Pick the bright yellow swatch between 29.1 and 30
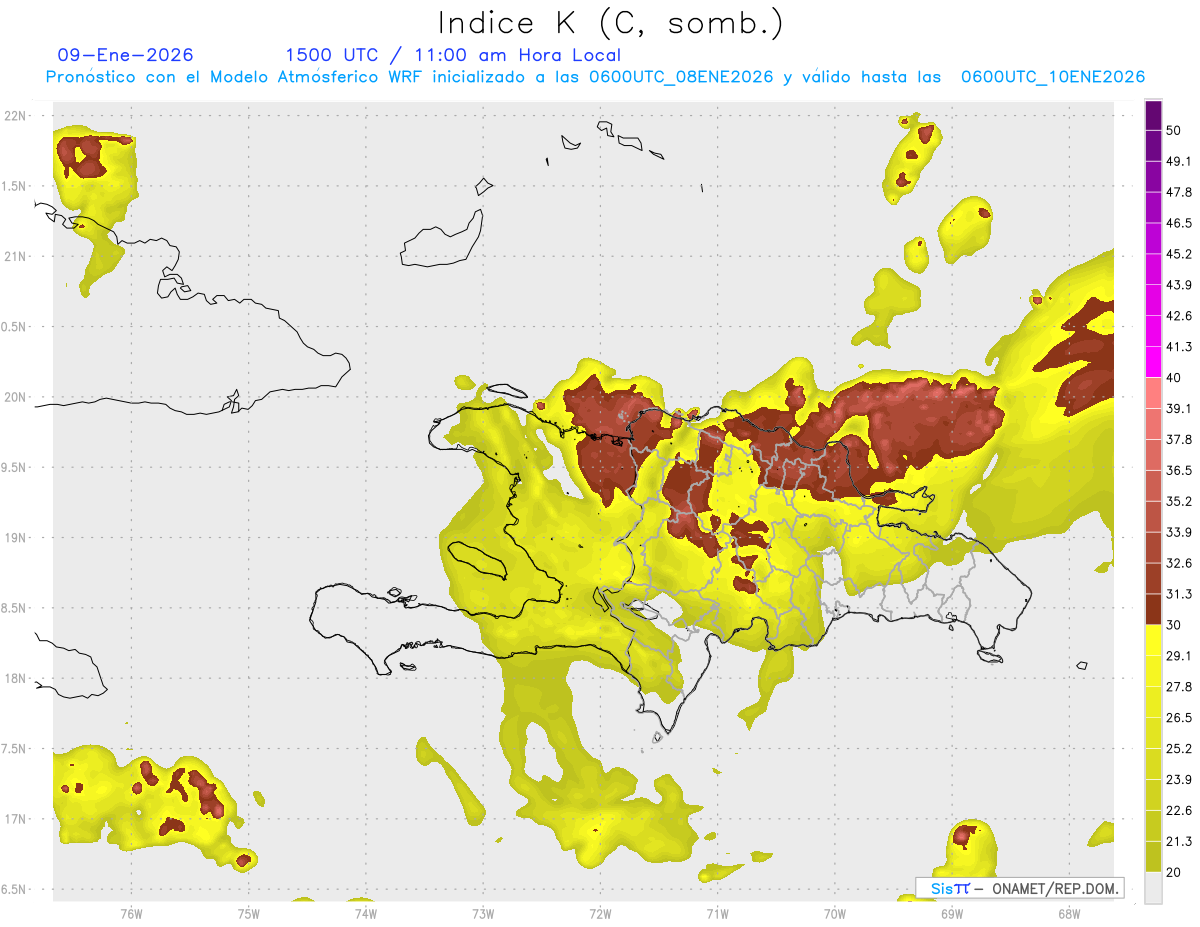This screenshot has height=927, width=1200. tap(1153, 641)
